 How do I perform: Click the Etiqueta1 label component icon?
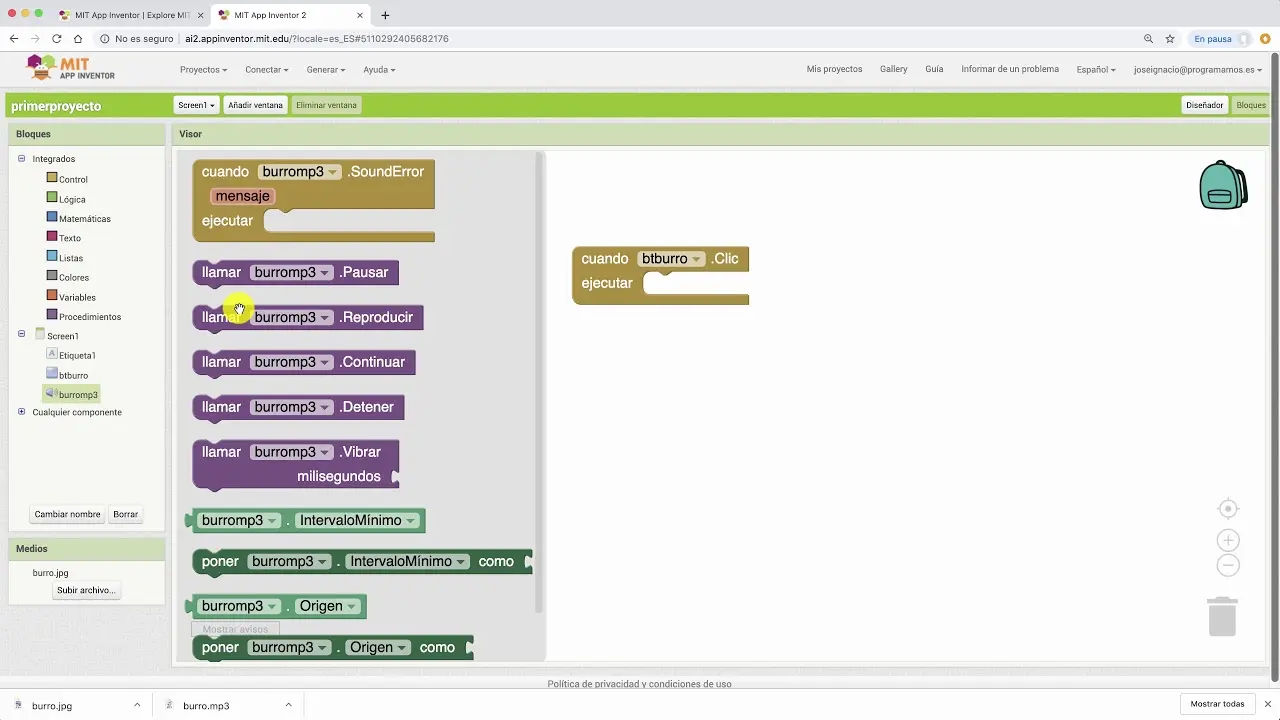pyautogui.click(x=52, y=354)
